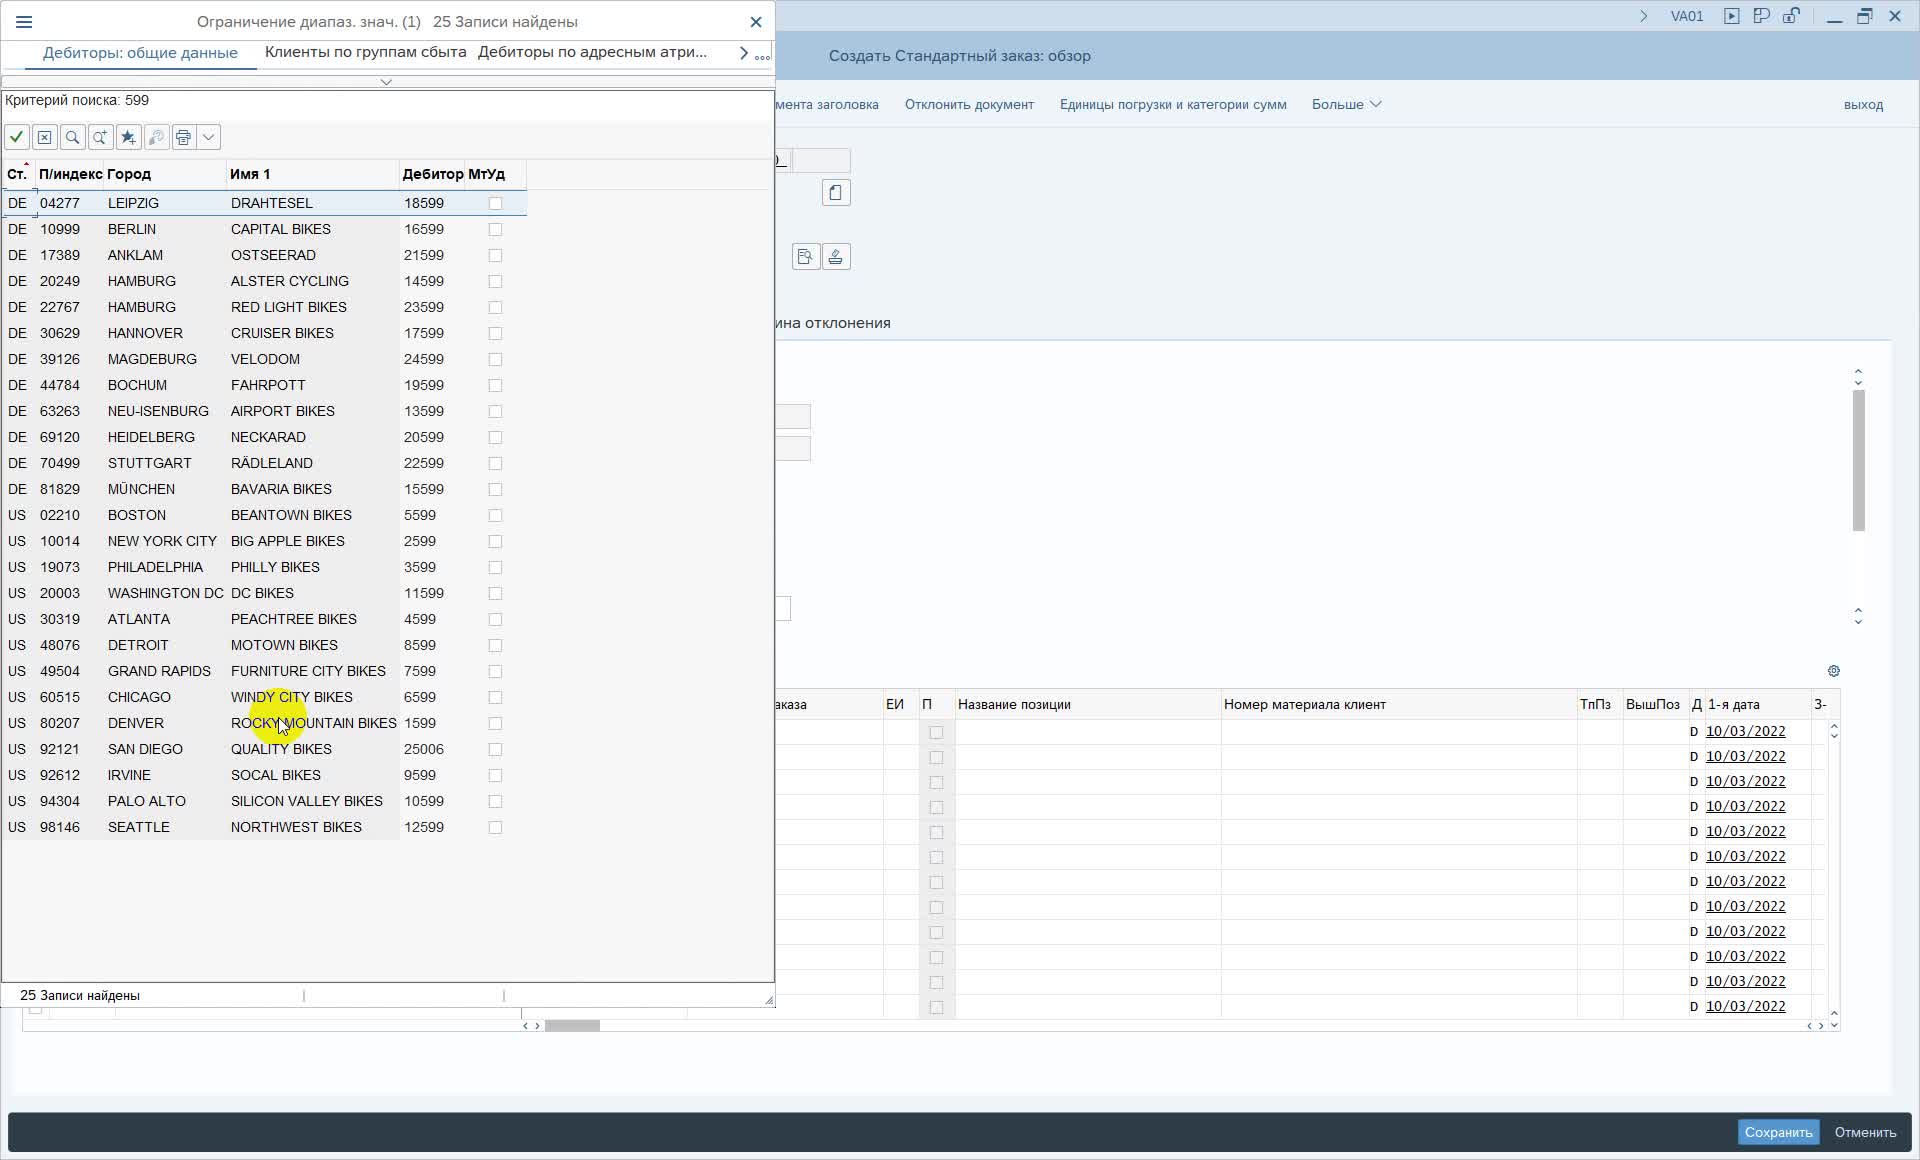1920x1160 pixels.
Task: Switch to Клиенты по группам сбыта tab
Action: [365, 52]
